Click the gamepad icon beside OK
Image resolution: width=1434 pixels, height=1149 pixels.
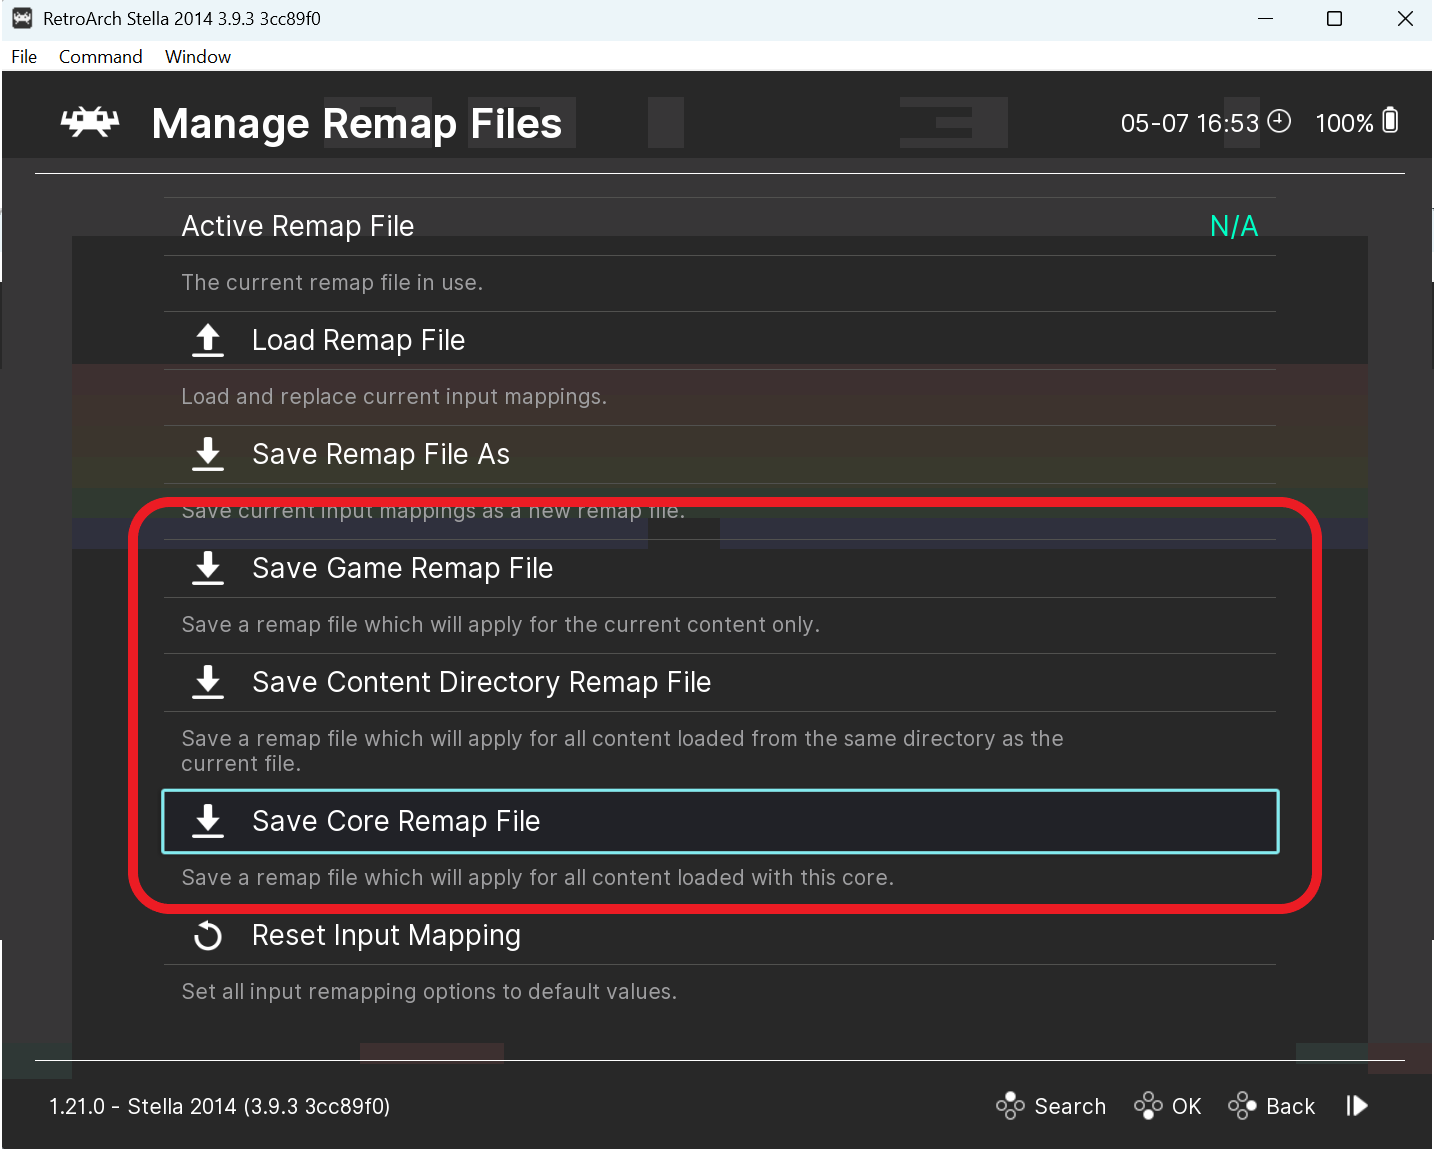[x=1148, y=1106]
